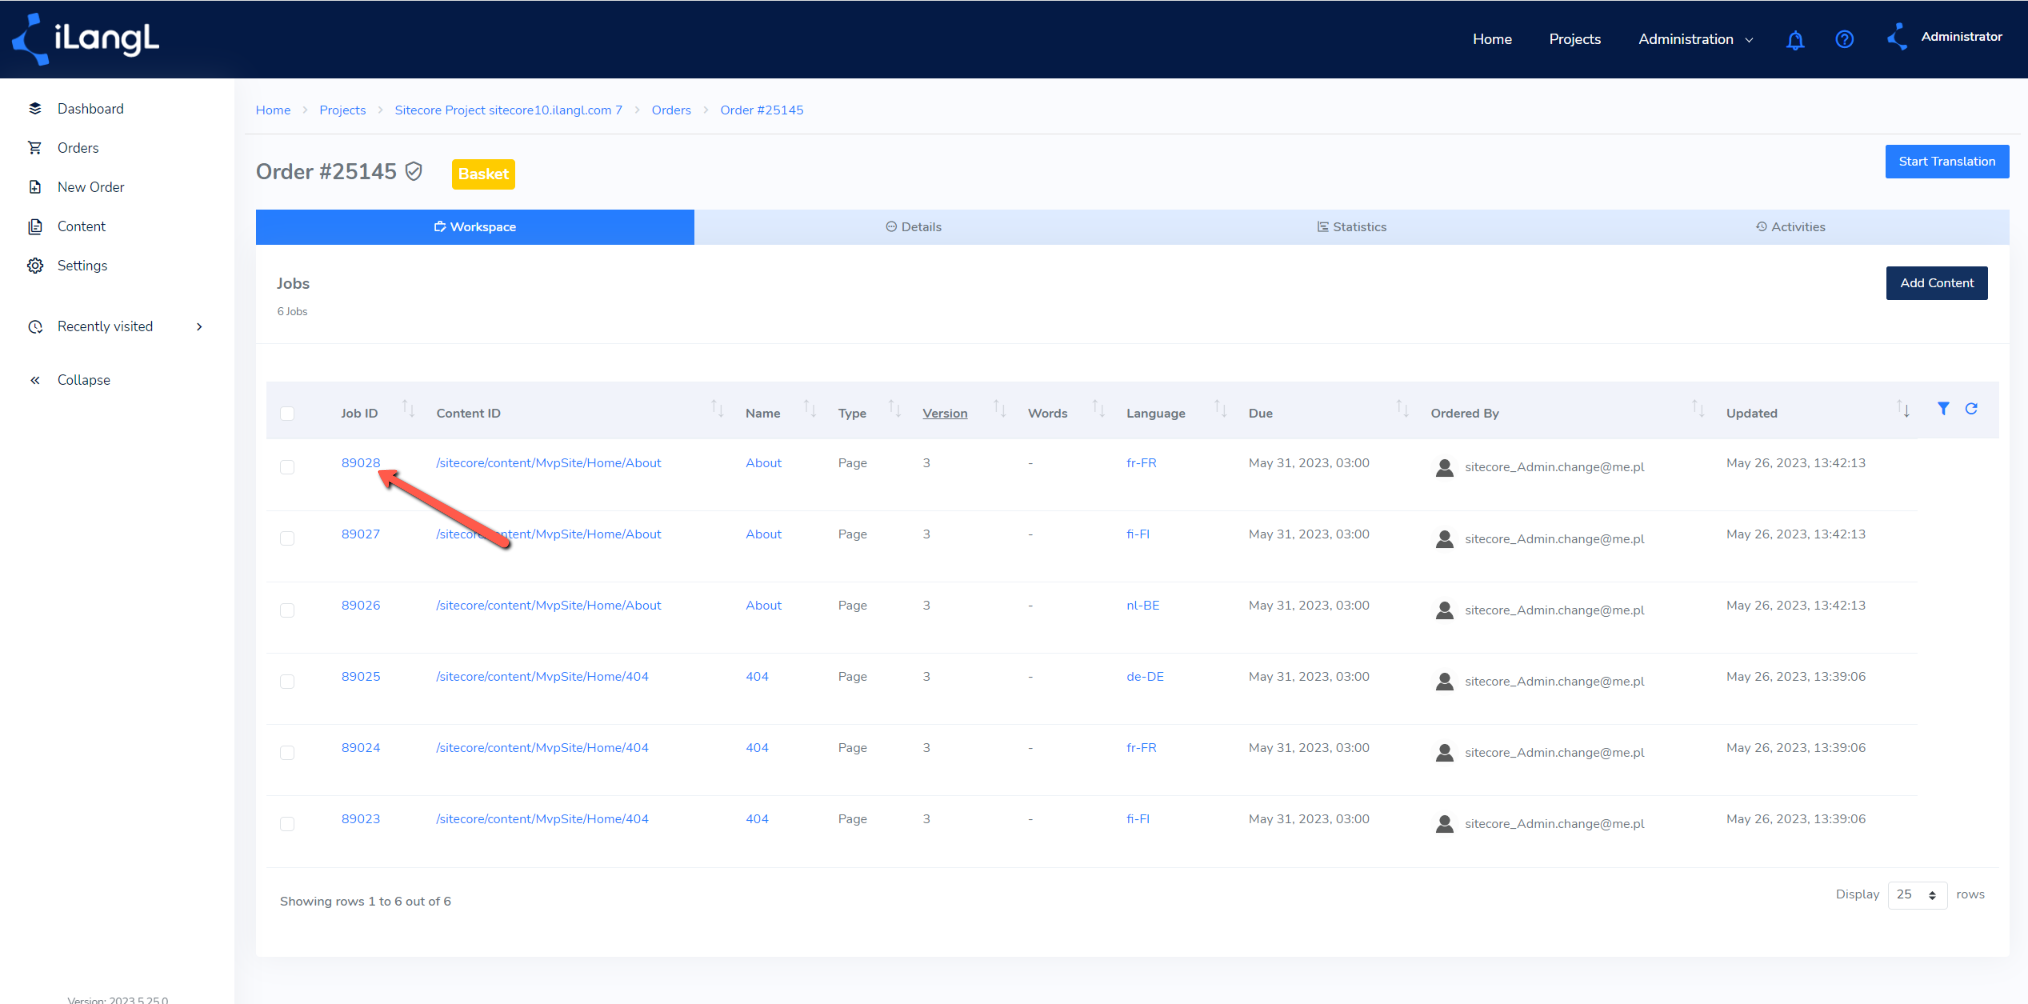Open the Display rows count dropdown

[x=1917, y=895]
